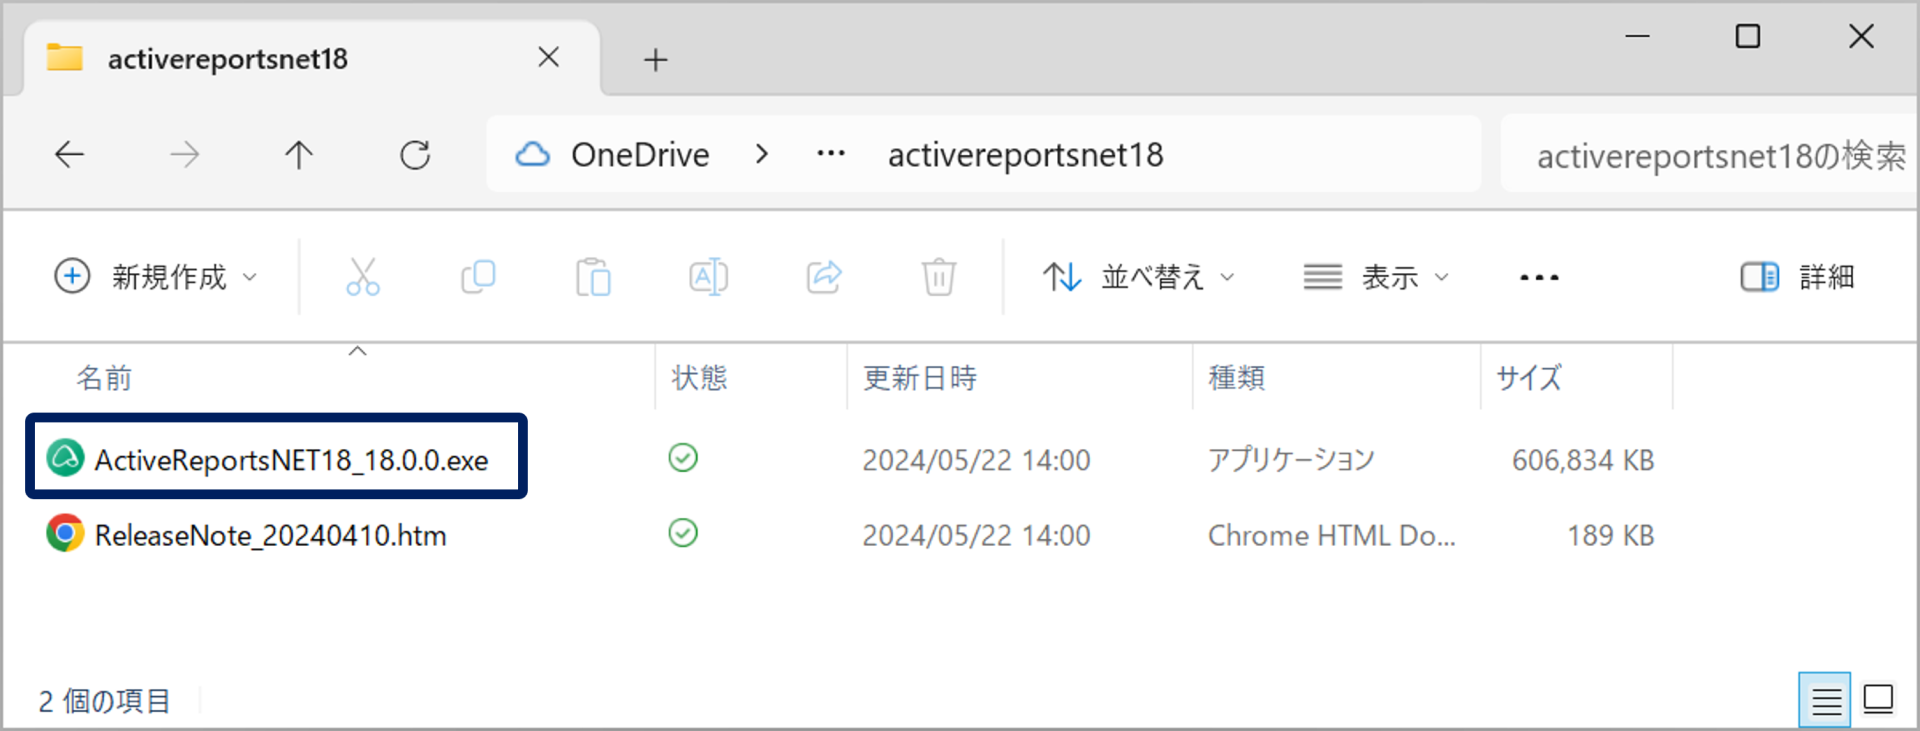Click the アプリケーション type cell
Viewport: 1920px width, 731px height.
tap(1291, 460)
